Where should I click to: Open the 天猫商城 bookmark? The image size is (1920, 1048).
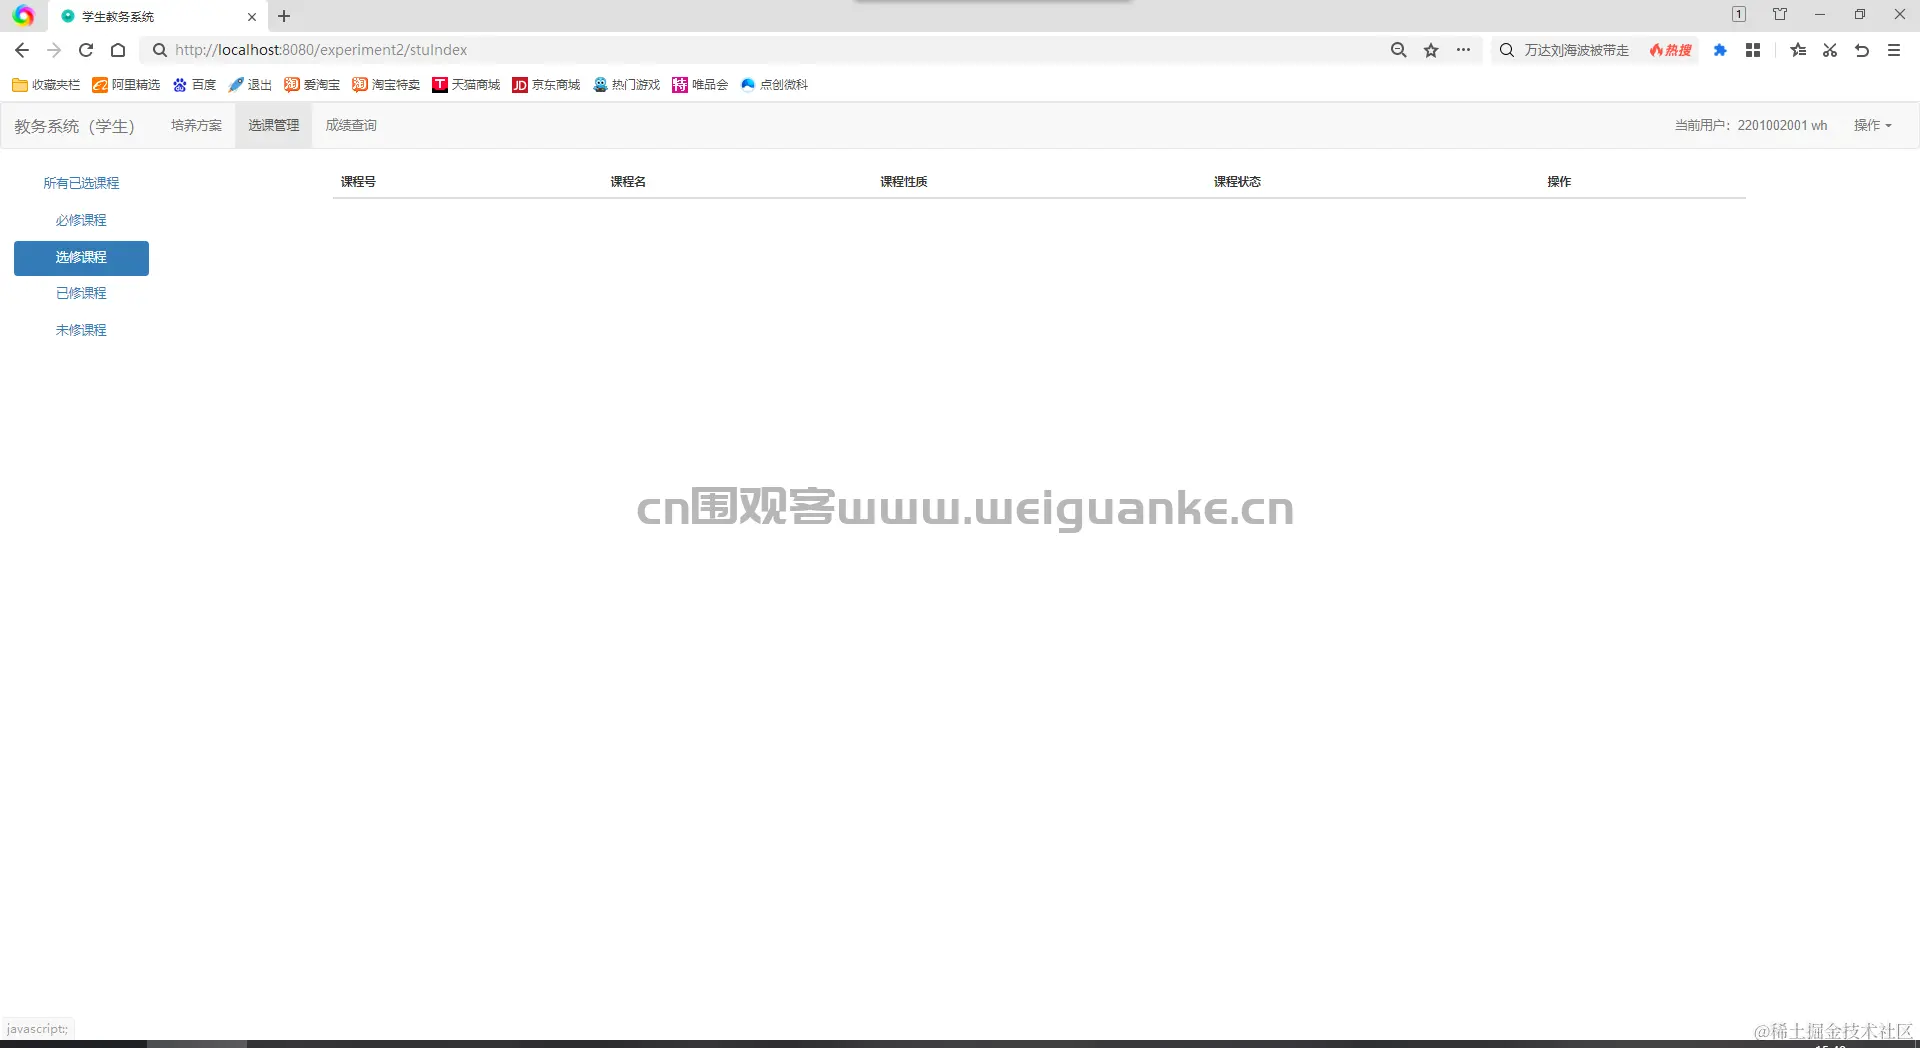(466, 85)
